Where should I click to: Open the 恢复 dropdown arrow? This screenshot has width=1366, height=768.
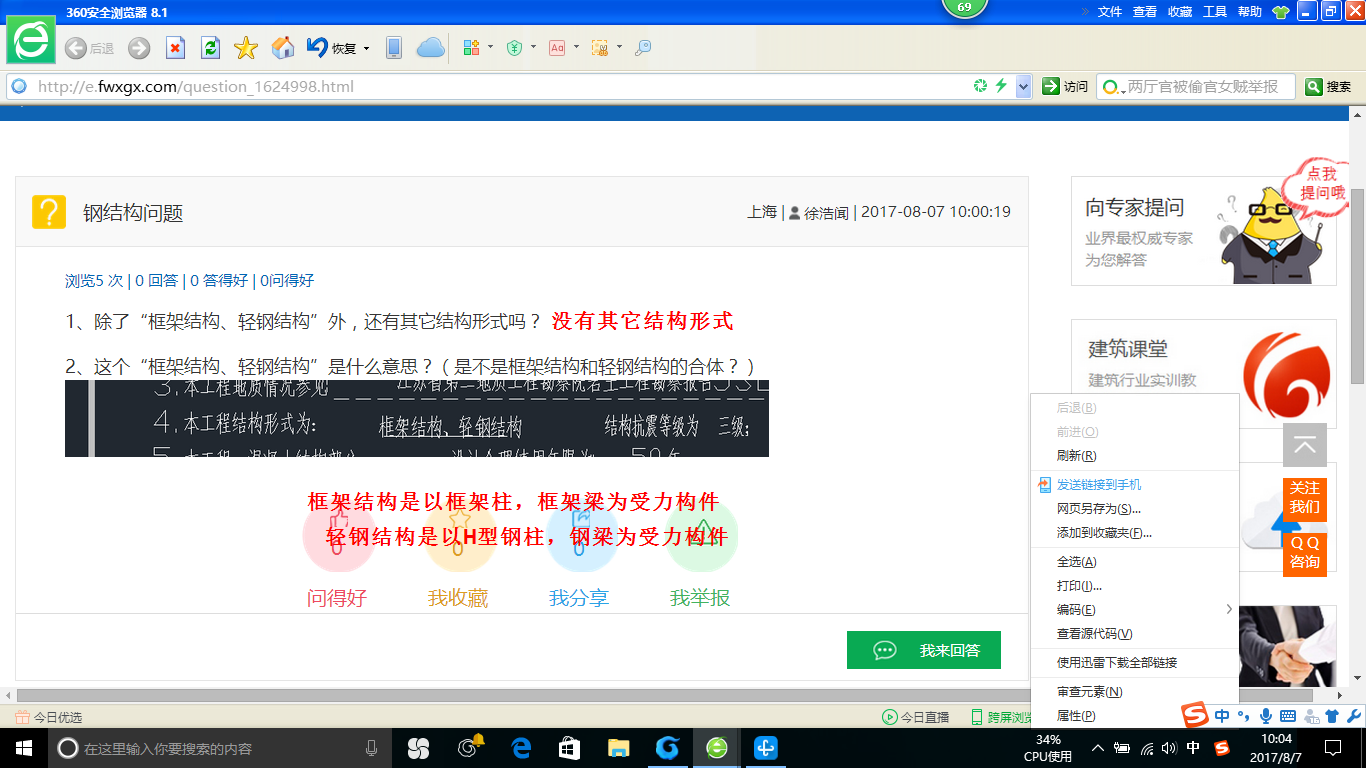click(366, 48)
